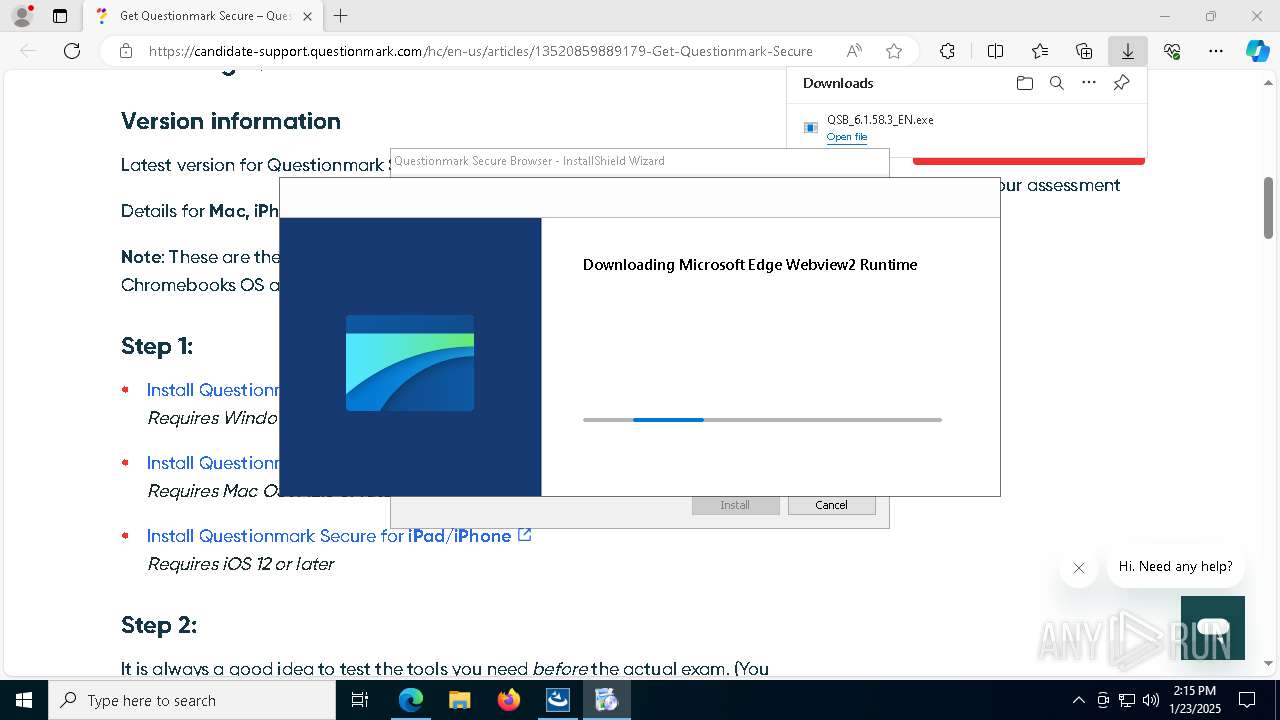Toggle Read aloud icon in address bar
1280x720 pixels.
(854, 51)
